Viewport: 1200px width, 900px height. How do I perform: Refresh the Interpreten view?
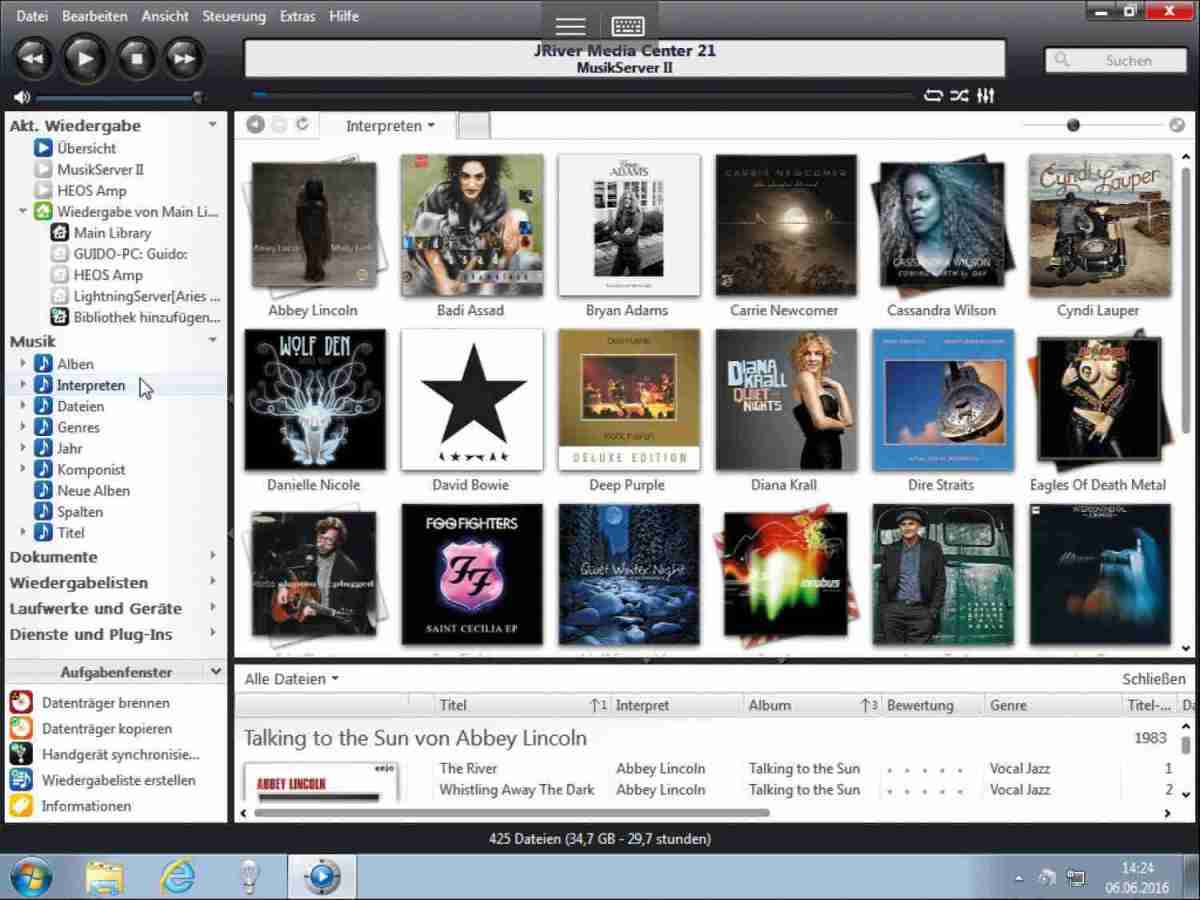[x=302, y=125]
